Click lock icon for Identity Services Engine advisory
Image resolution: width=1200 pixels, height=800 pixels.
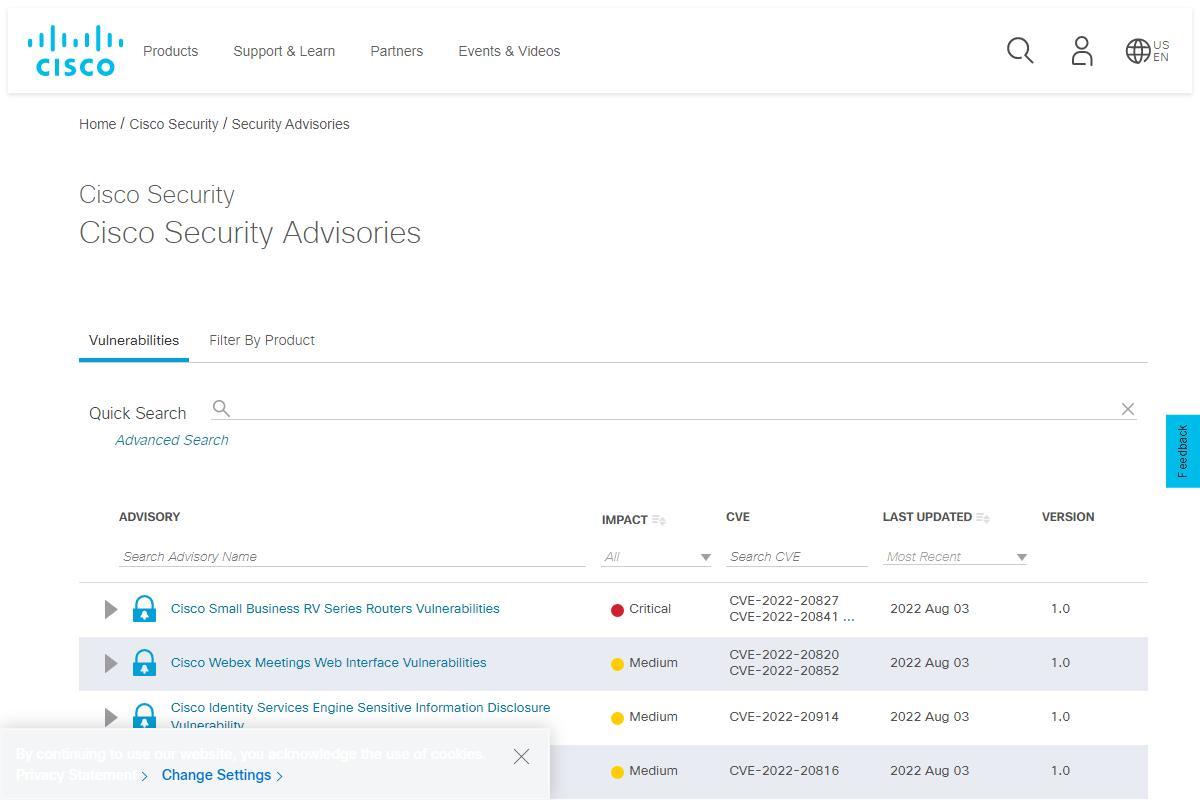144,716
